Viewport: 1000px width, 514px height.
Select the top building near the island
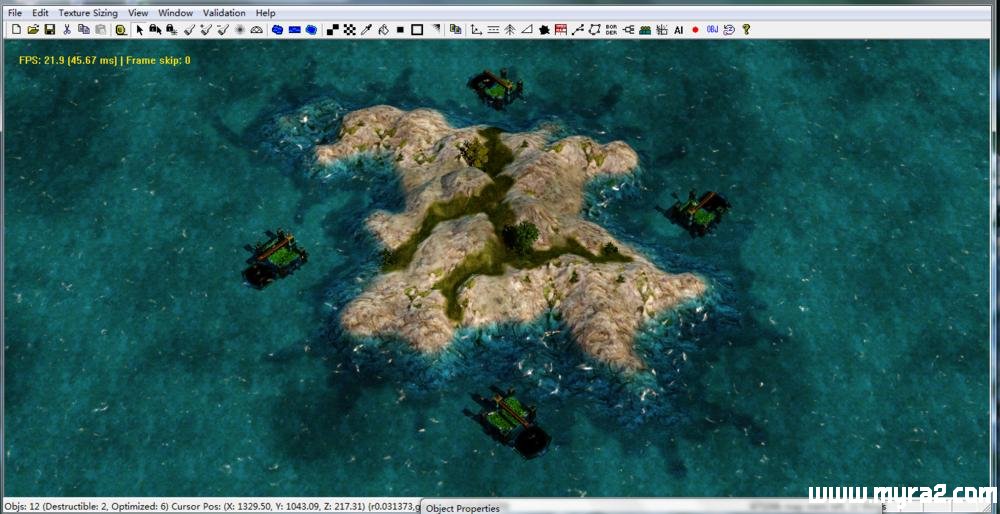(496, 90)
